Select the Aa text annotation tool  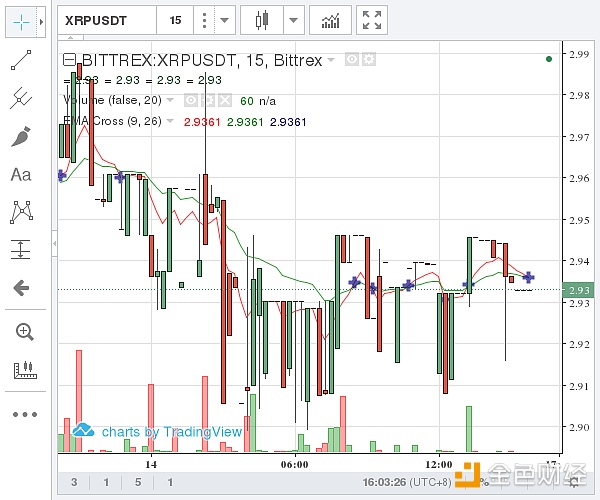point(21,175)
